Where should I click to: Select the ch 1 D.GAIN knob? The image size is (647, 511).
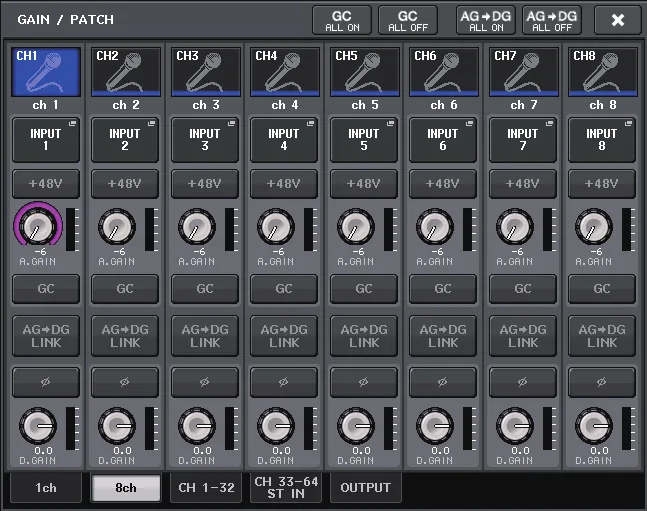click(x=38, y=426)
